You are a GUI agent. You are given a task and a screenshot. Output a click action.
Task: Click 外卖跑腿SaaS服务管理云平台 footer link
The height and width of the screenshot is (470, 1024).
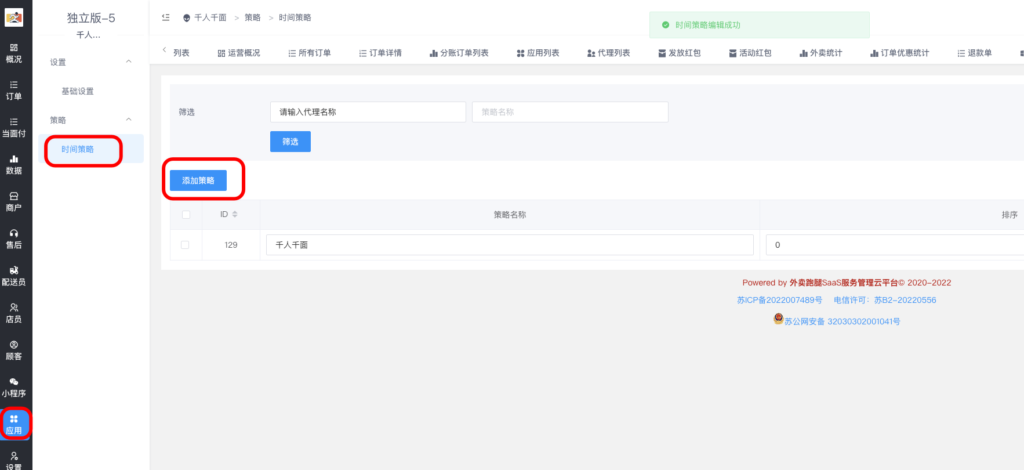(x=843, y=283)
